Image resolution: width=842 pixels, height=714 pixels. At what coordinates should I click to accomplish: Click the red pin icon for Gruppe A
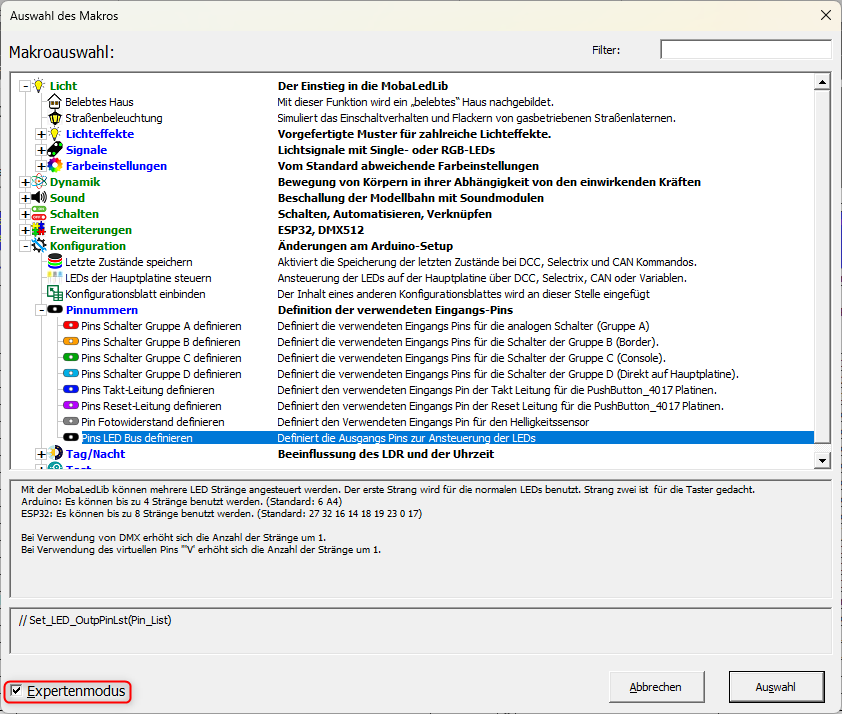pos(71,326)
